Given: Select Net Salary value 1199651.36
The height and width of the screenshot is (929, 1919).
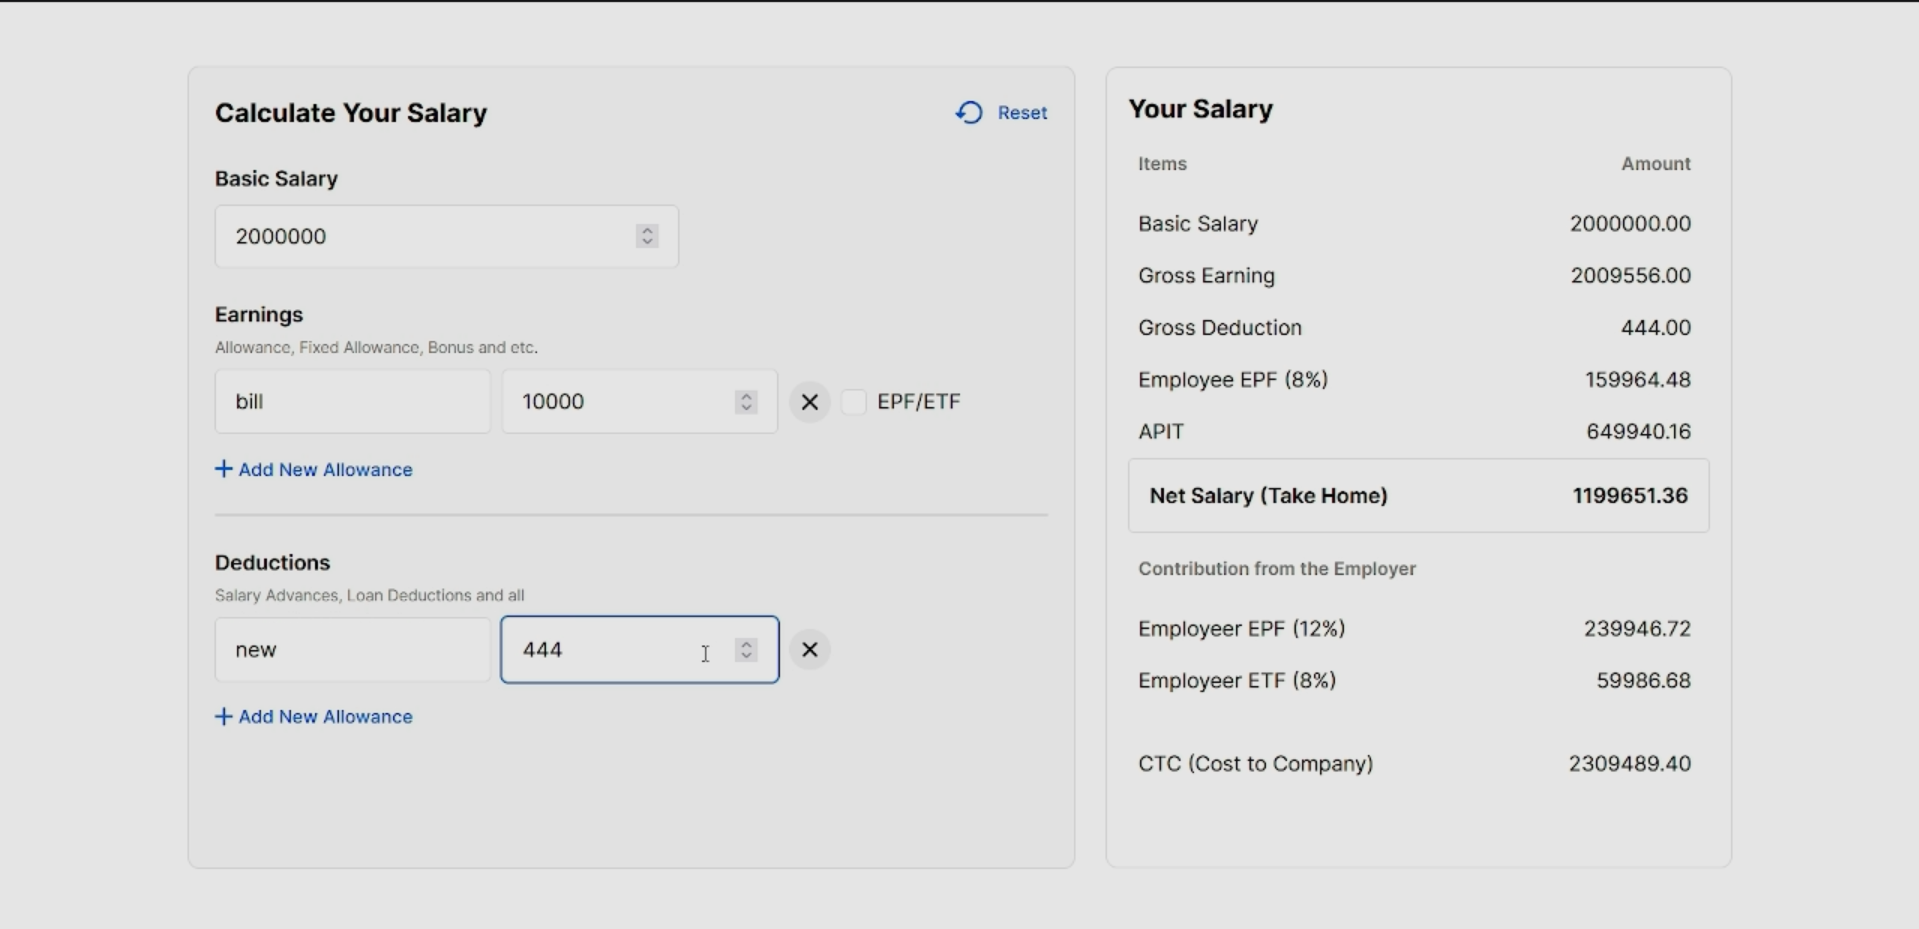Looking at the screenshot, I should (x=1630, y=496).
